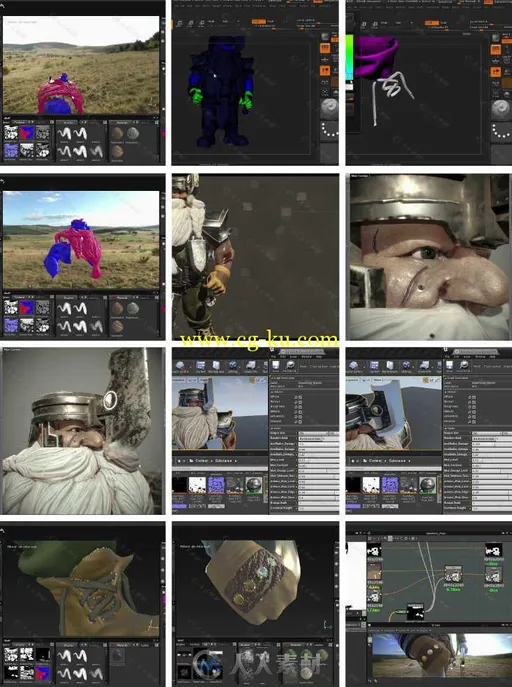
Task: Click Lit view mode button in Unreal bearded-dwarf viewport
Action: pyautogui.click(x=192, y=380)
